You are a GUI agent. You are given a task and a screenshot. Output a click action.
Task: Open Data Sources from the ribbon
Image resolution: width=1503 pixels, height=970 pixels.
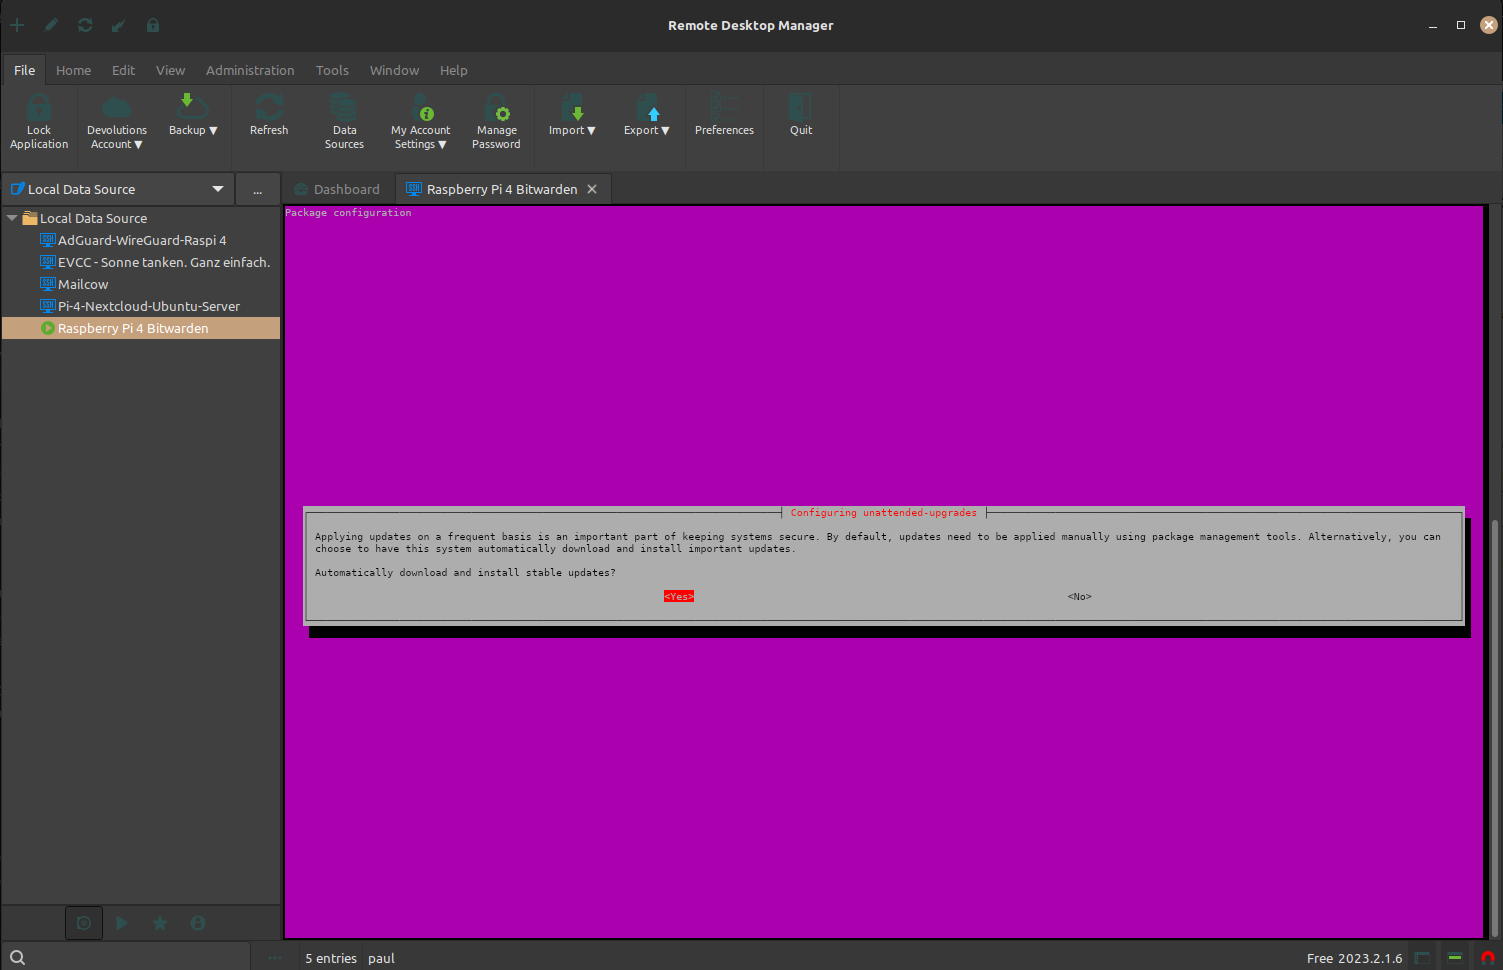tap(344, 108)
